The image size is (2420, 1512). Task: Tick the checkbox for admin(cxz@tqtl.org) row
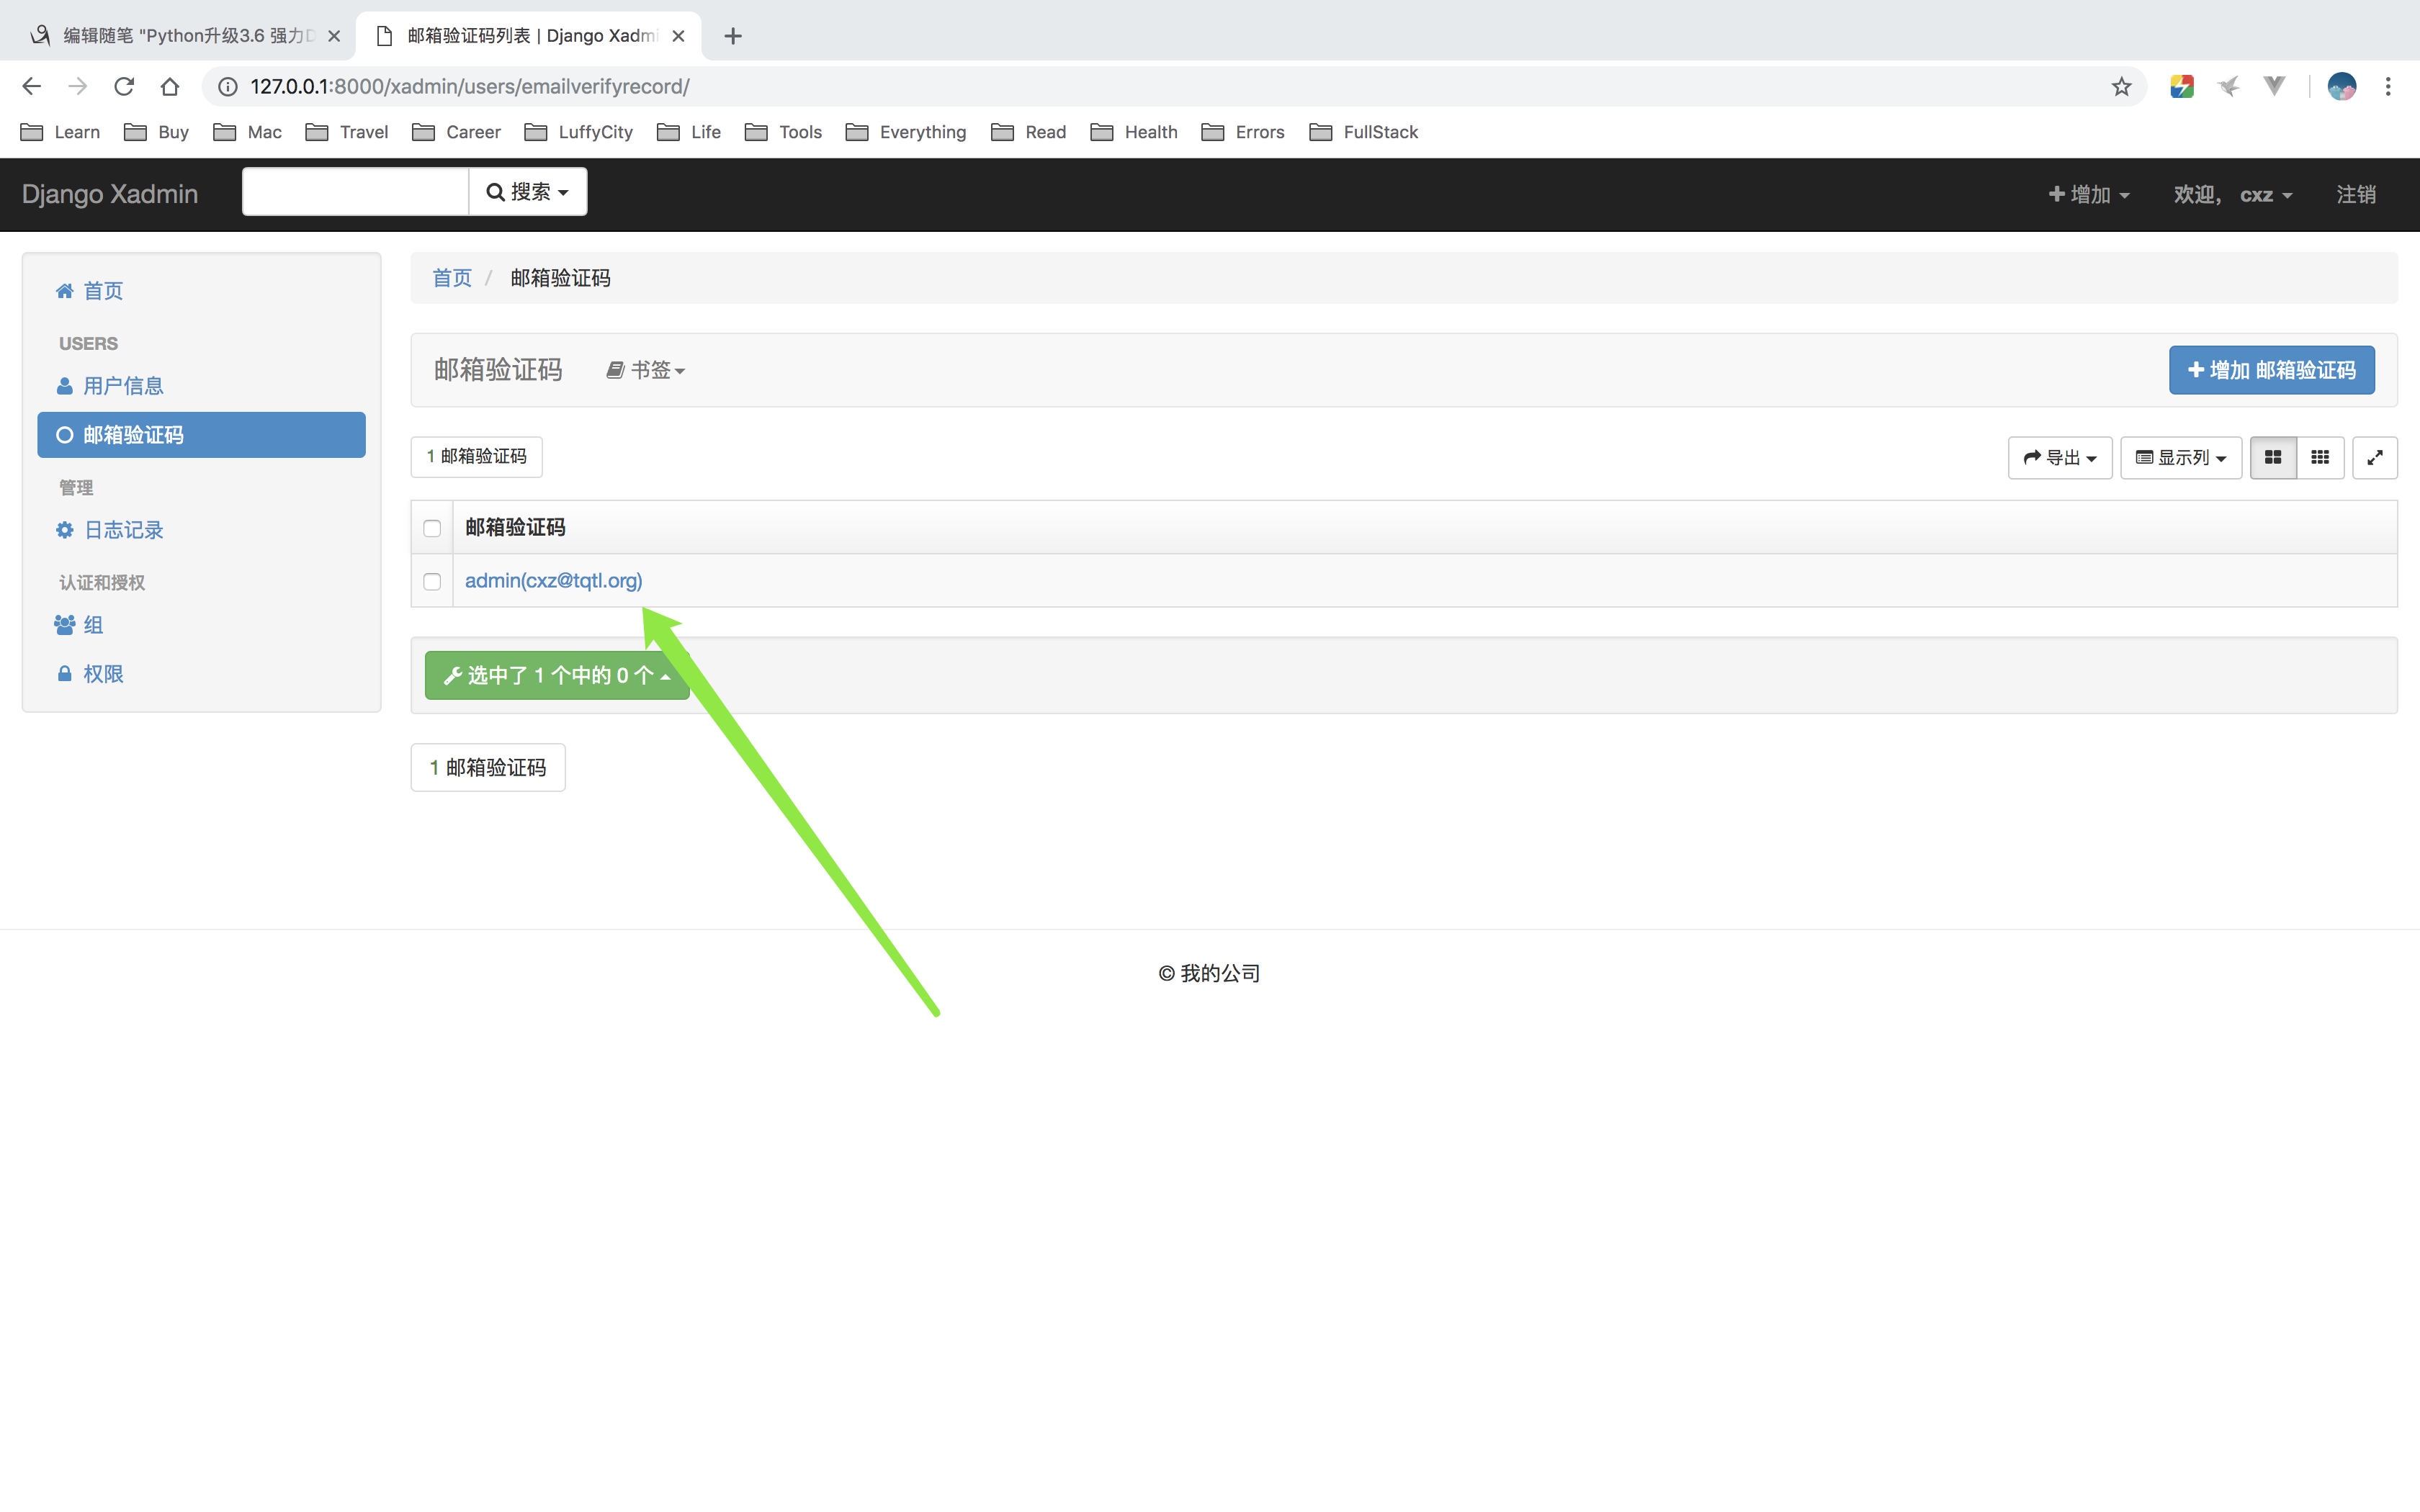432,581
